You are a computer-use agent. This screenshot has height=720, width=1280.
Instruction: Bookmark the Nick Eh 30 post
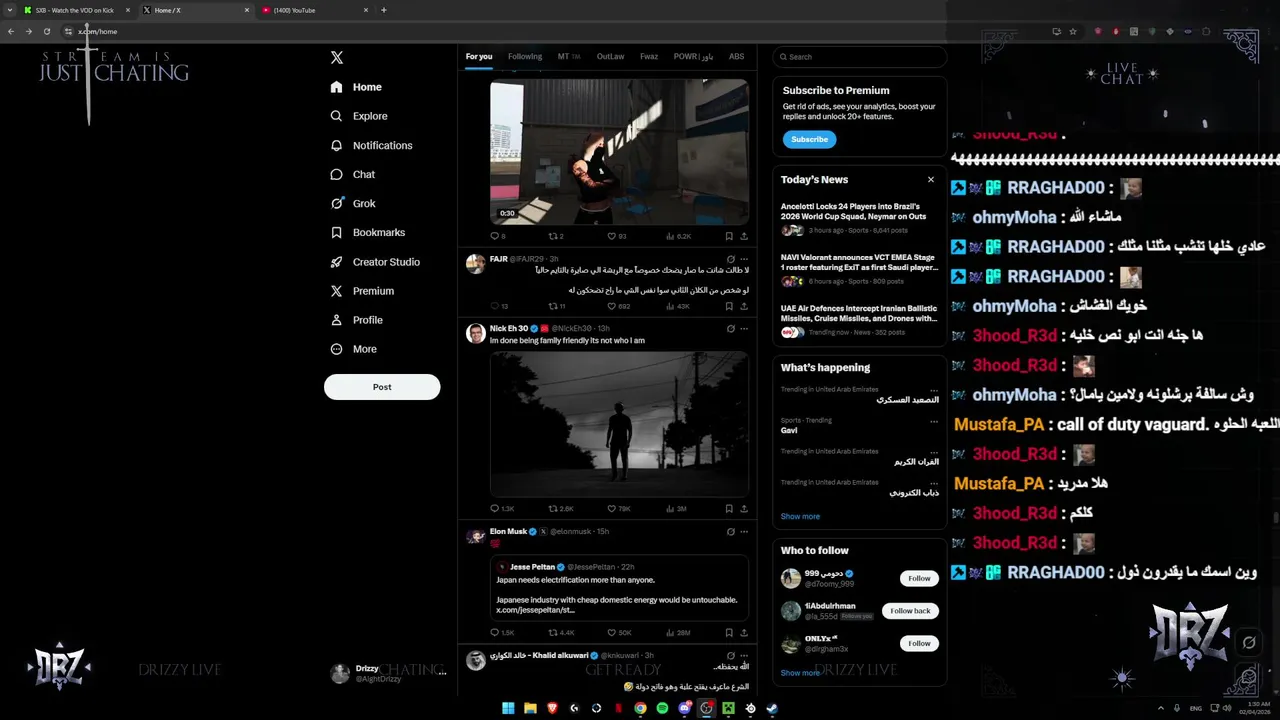point(729,509)
